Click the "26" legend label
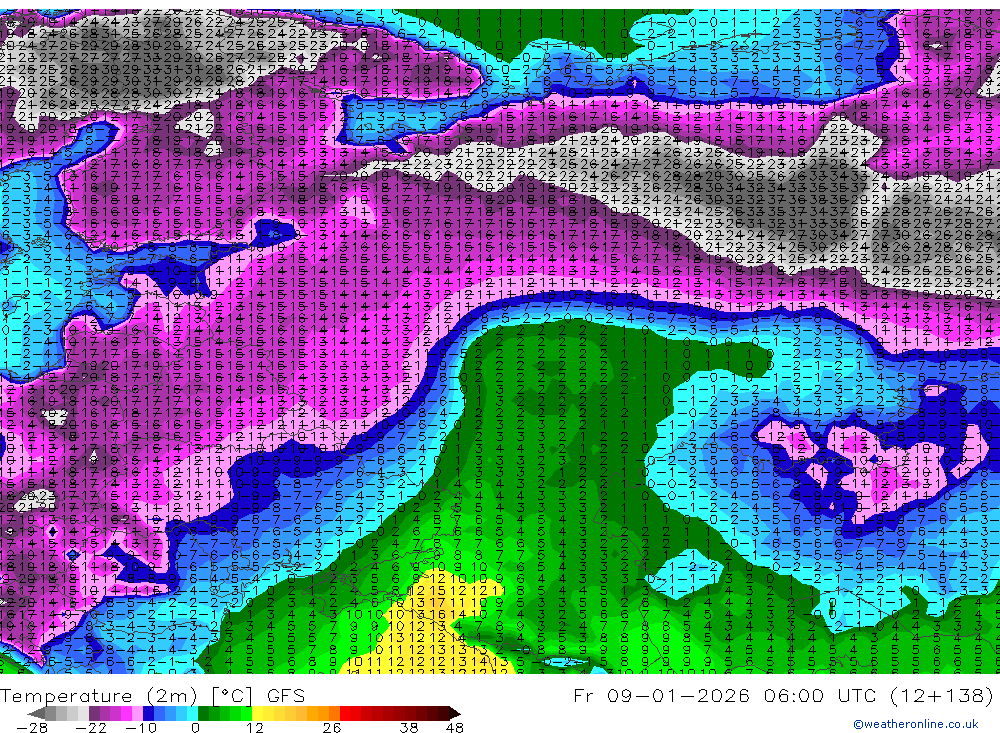The image size is (1000, 733). (x=332, y=728)
